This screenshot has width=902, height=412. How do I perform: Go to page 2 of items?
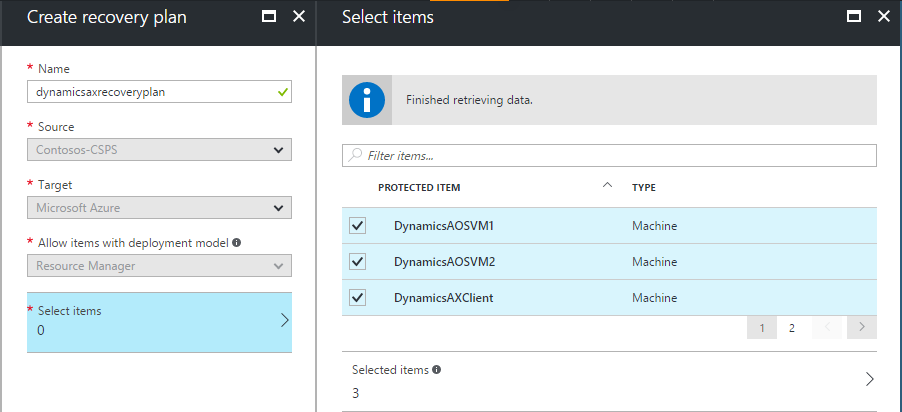pyautogui.click(x=791, y=328)
